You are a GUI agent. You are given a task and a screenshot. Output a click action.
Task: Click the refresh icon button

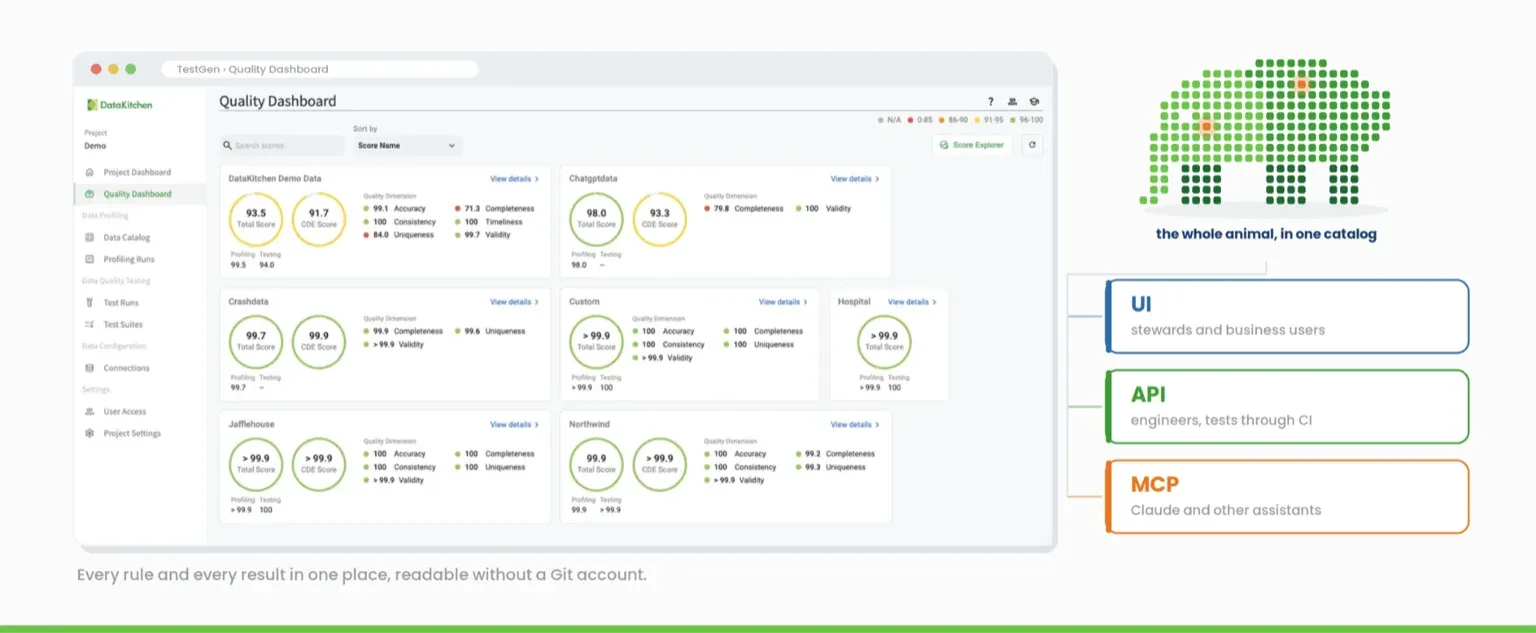1033,145
